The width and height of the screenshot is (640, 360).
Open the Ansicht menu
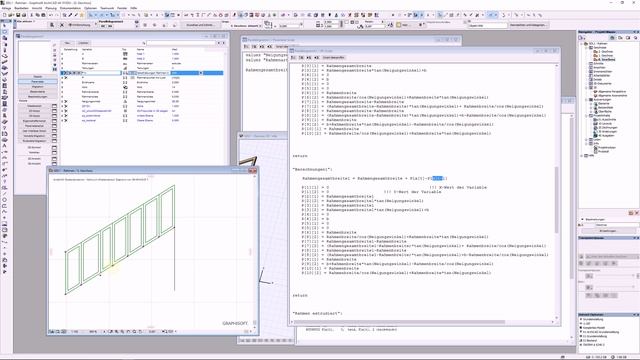(x=37, y=8)
